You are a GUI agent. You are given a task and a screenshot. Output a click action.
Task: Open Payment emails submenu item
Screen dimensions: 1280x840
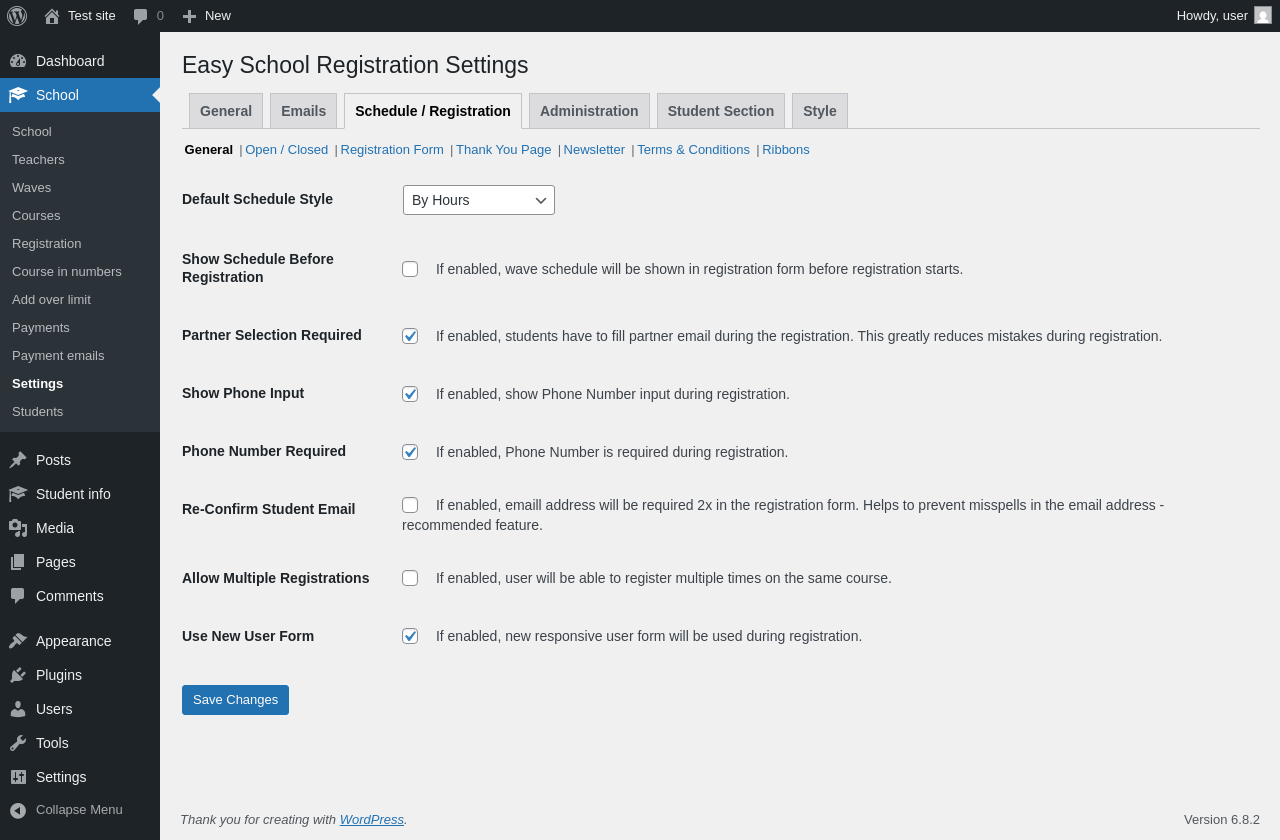(x=80, y=356)
